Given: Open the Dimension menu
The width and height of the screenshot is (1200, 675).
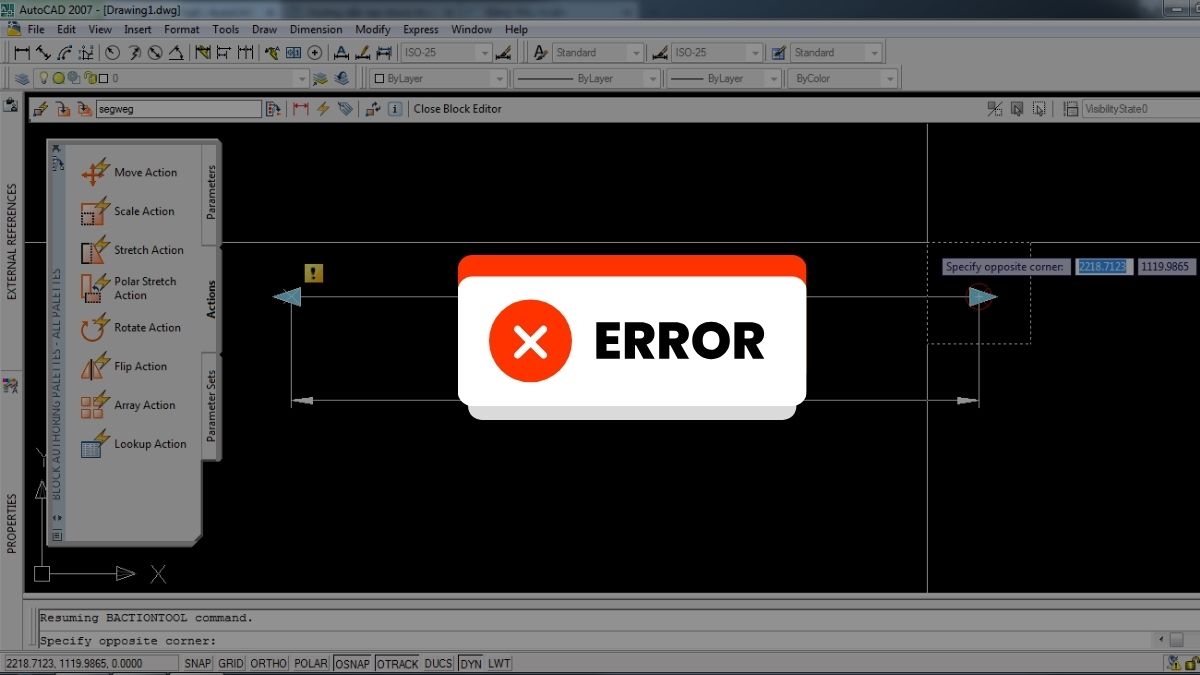Looking at the screenshot, I should point(316,30).
